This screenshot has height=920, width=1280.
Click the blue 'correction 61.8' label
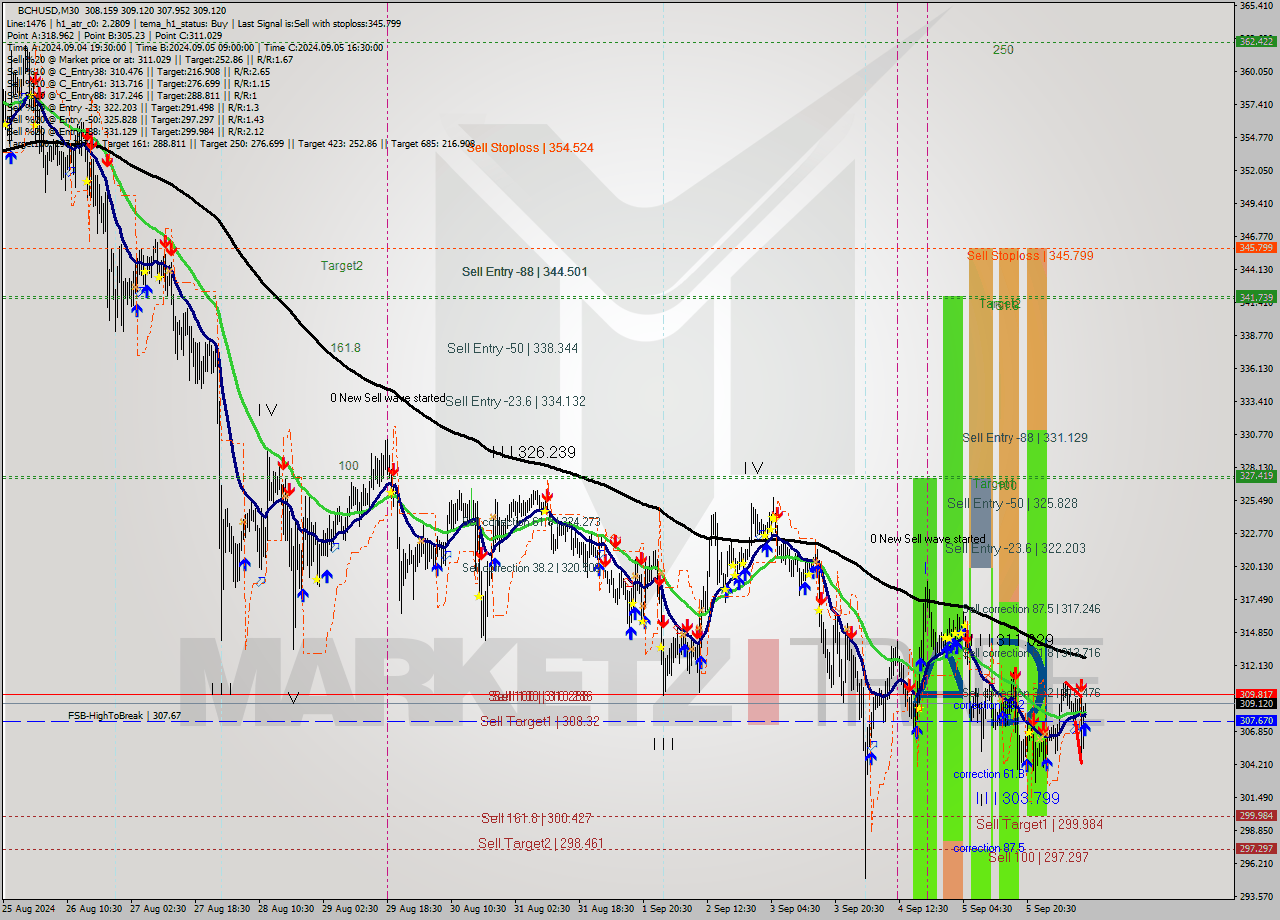(989, 775)
